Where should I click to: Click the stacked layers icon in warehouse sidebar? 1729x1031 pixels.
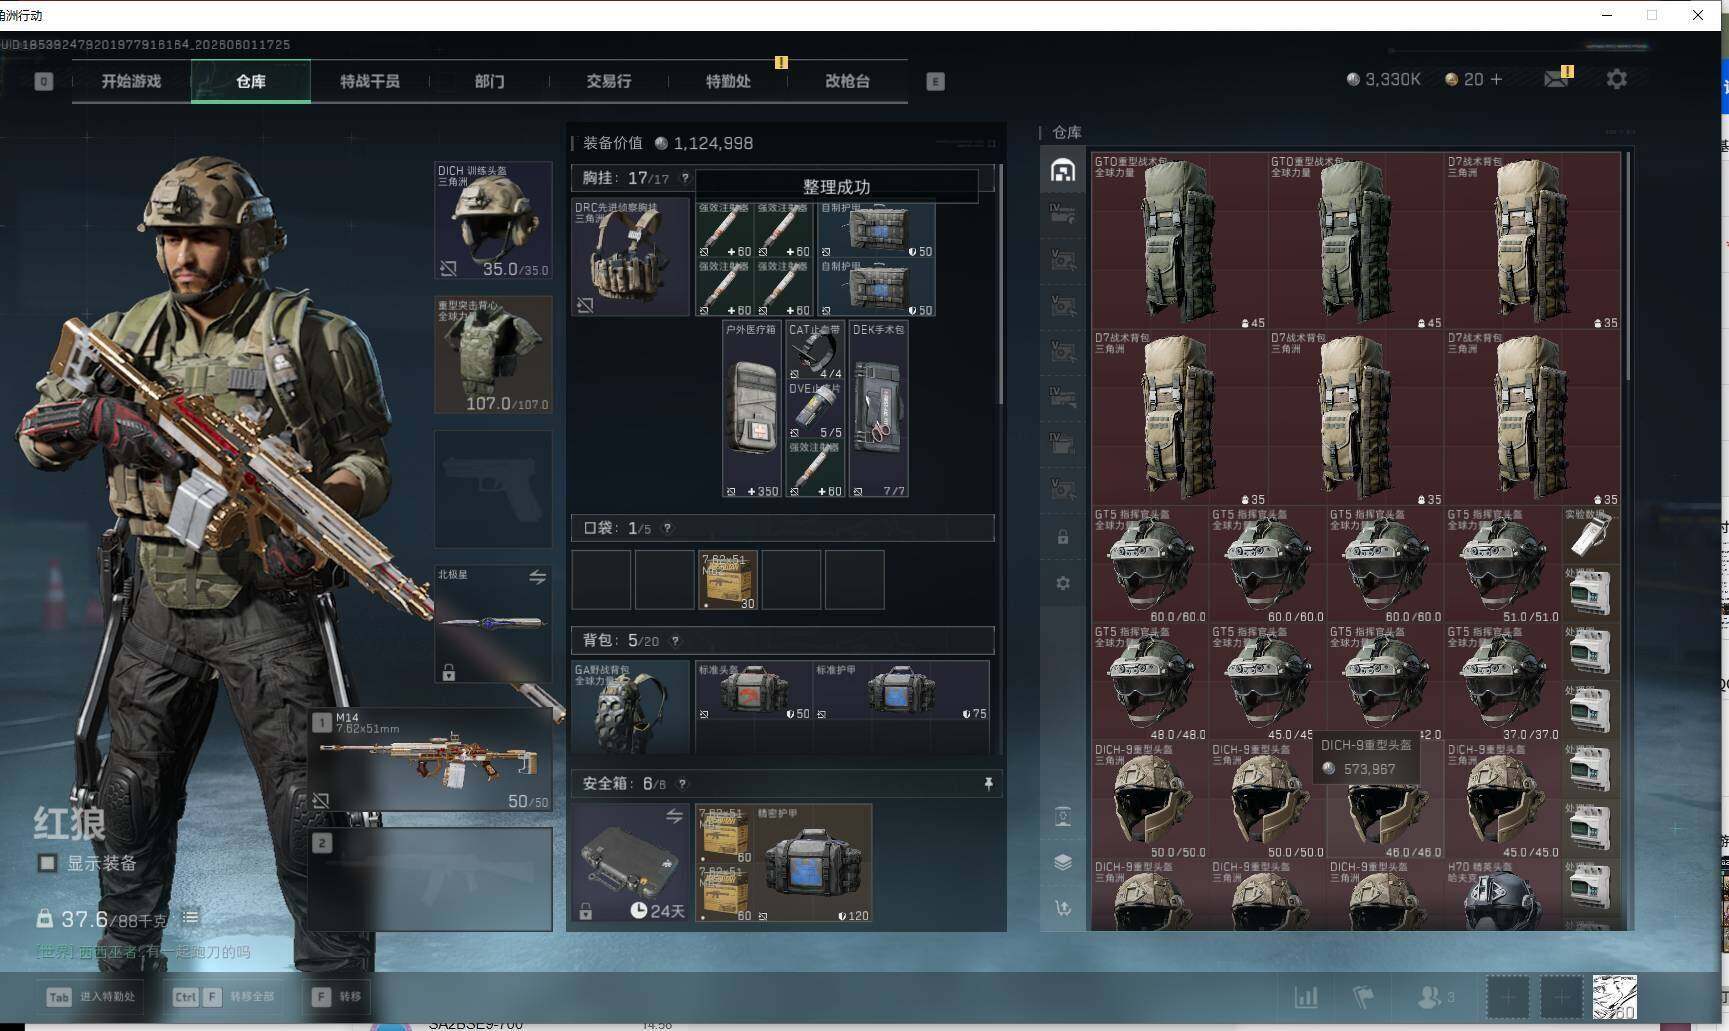pos(1063,862)
